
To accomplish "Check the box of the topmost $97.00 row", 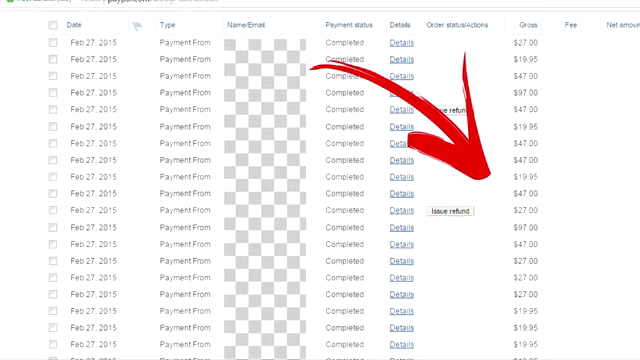I will click(53, 93).
